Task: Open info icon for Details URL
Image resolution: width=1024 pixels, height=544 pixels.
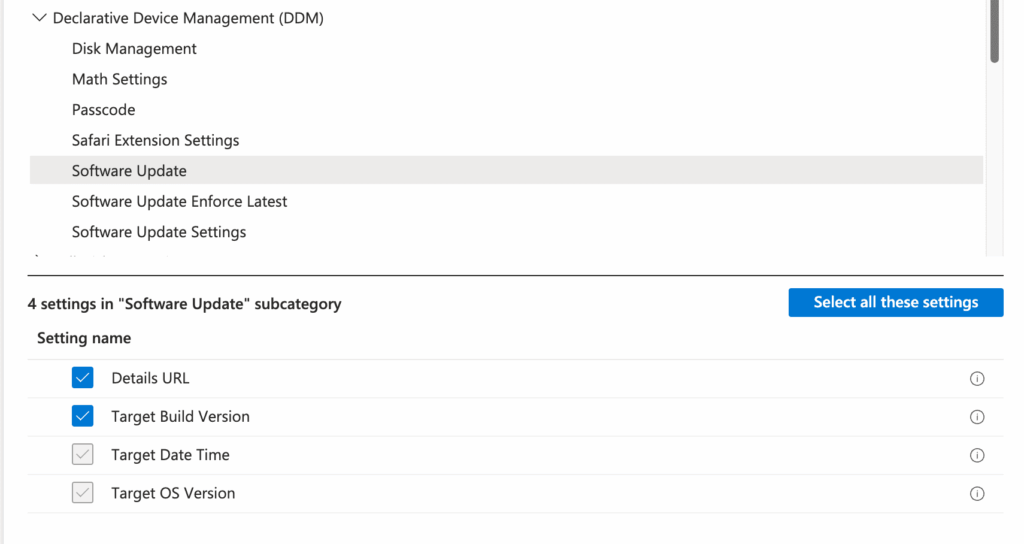Action: (977, 379)
